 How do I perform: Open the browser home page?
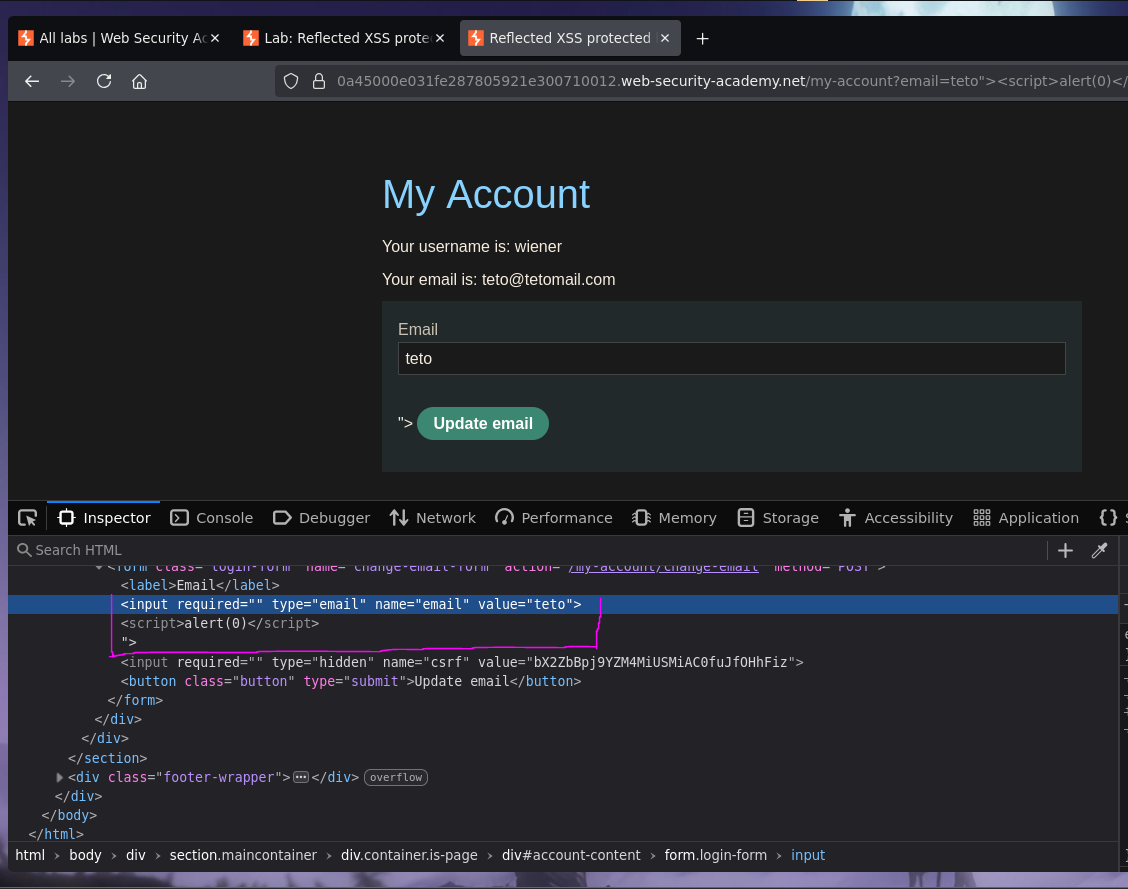(x=140, y=81)
